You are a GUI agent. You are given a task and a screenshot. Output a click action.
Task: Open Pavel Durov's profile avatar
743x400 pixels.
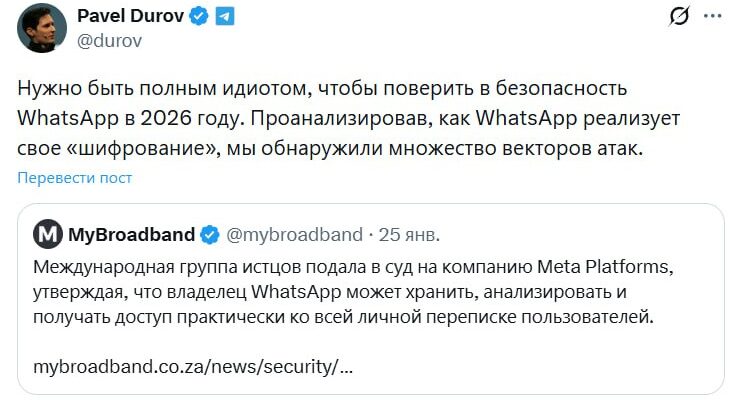click(x=42, y=28)
